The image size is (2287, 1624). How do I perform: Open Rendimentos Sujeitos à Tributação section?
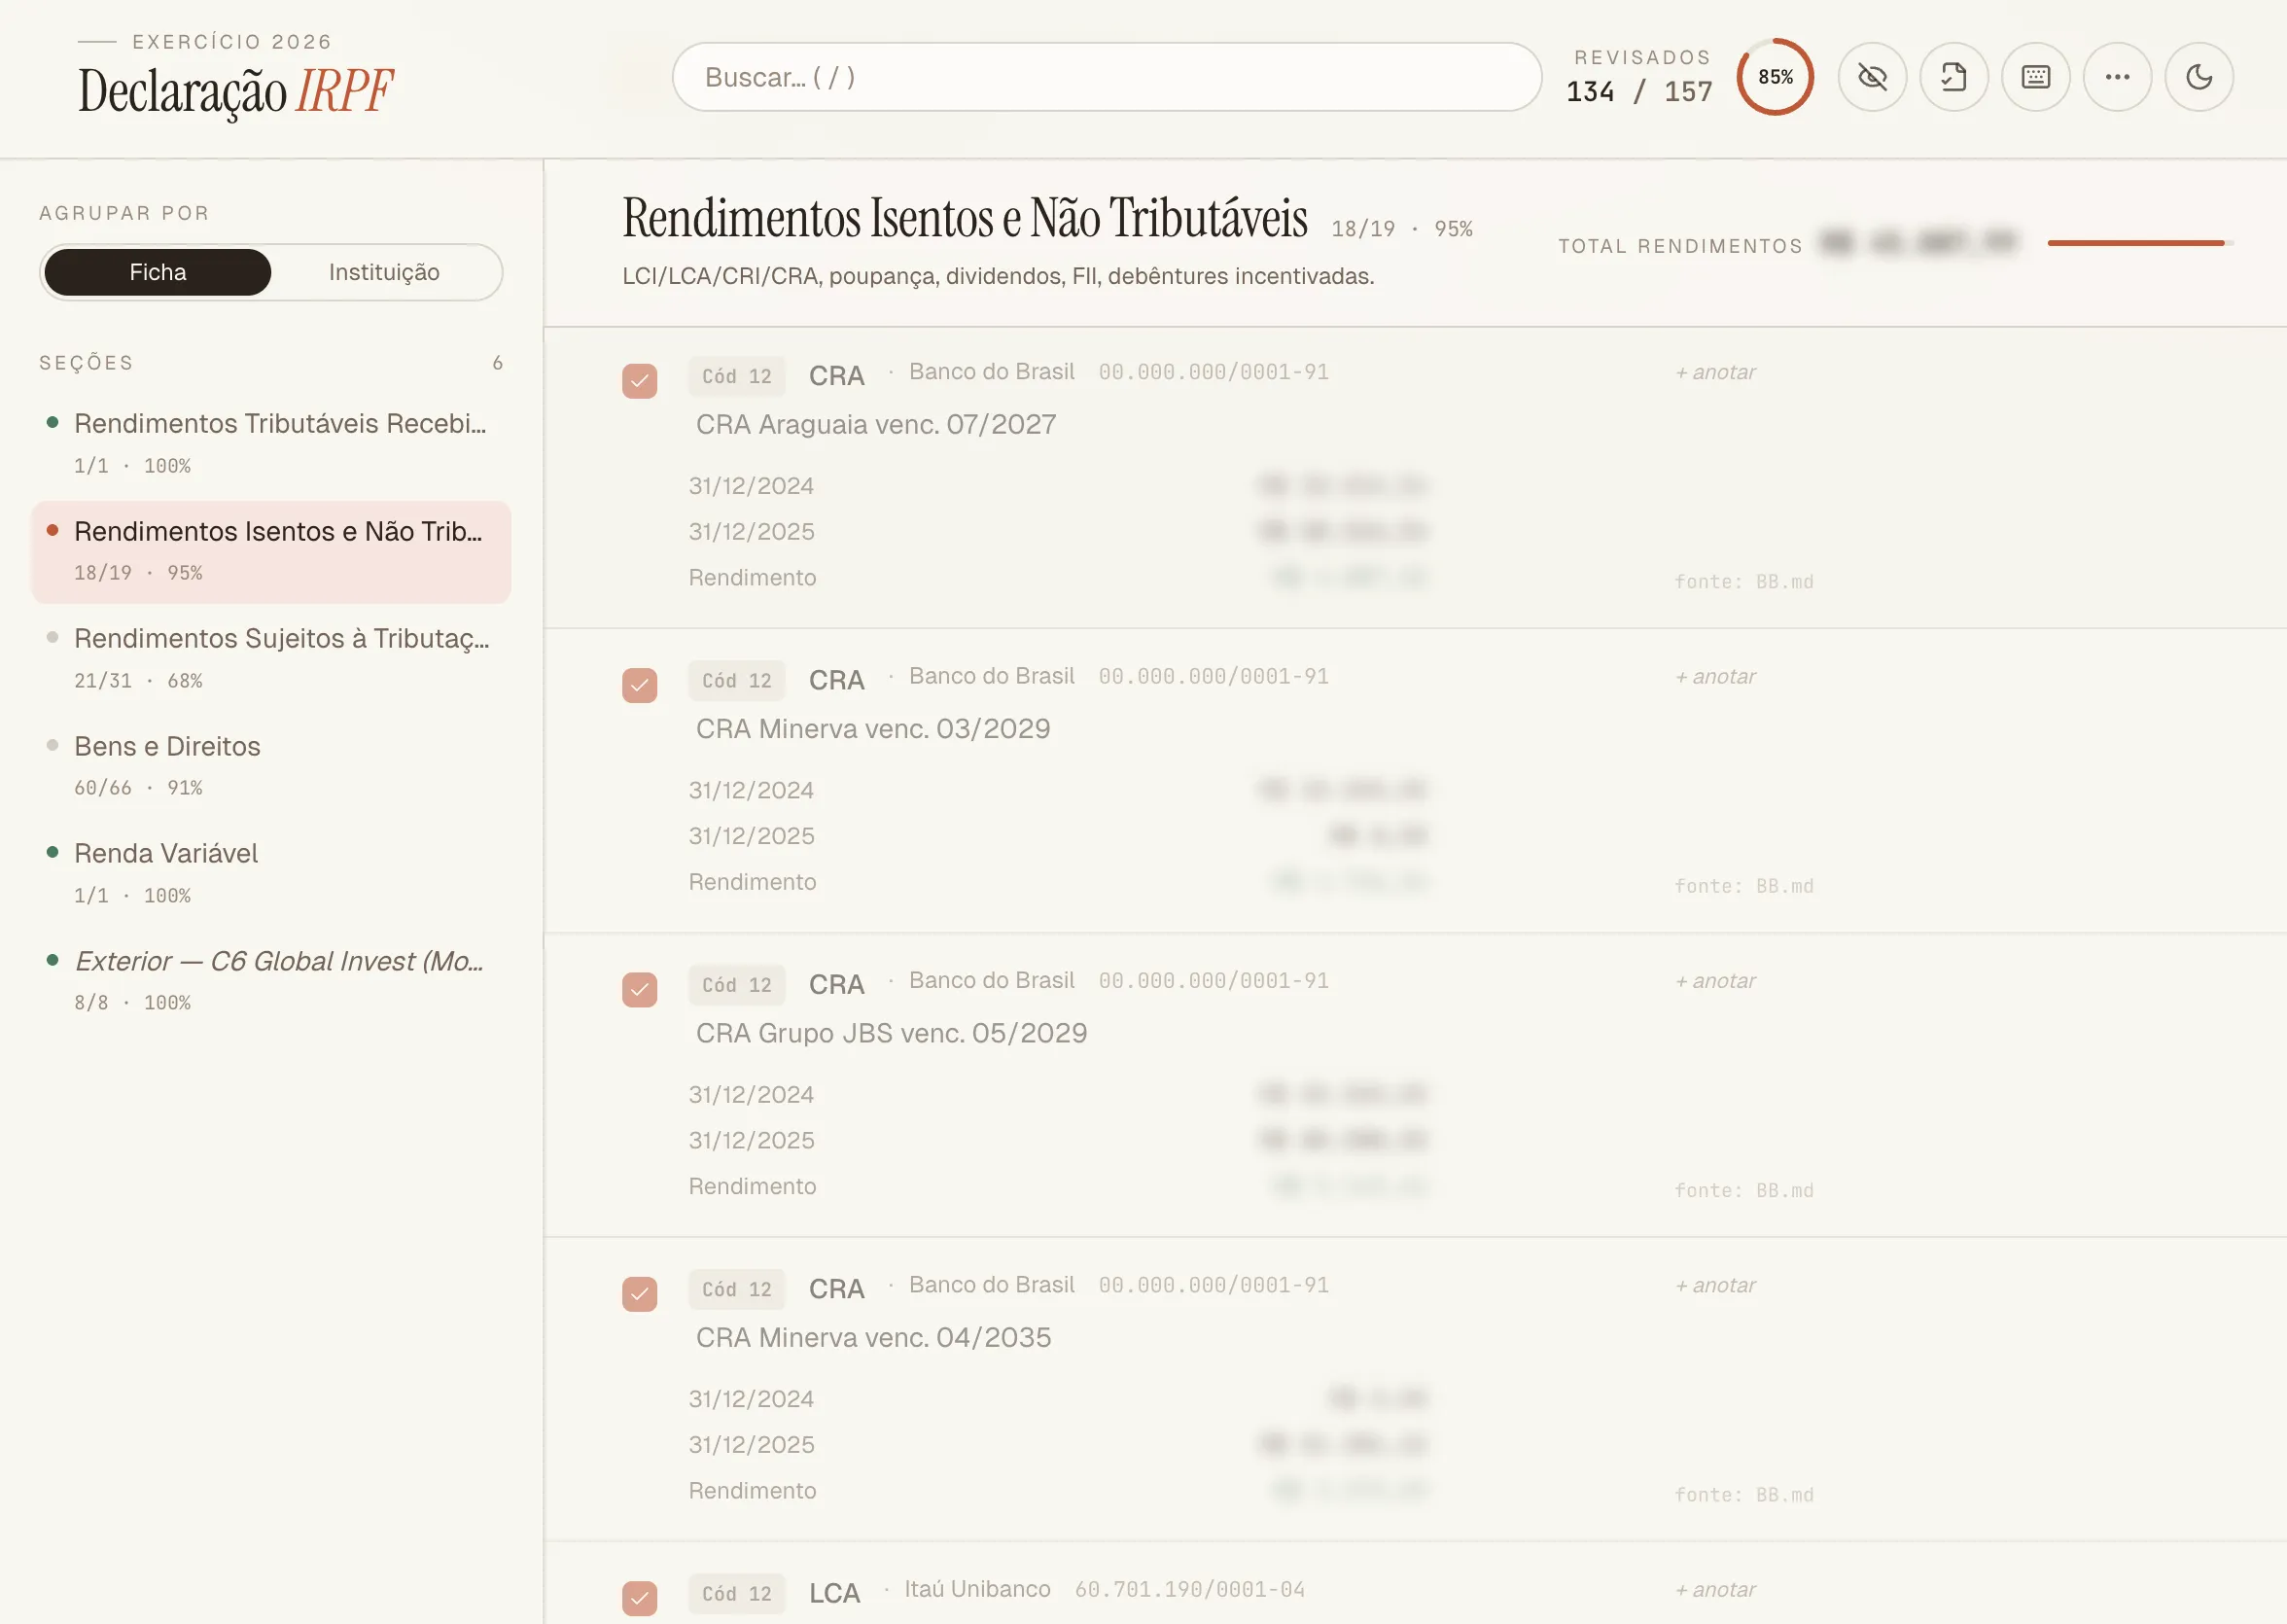(x=271, y=658)
